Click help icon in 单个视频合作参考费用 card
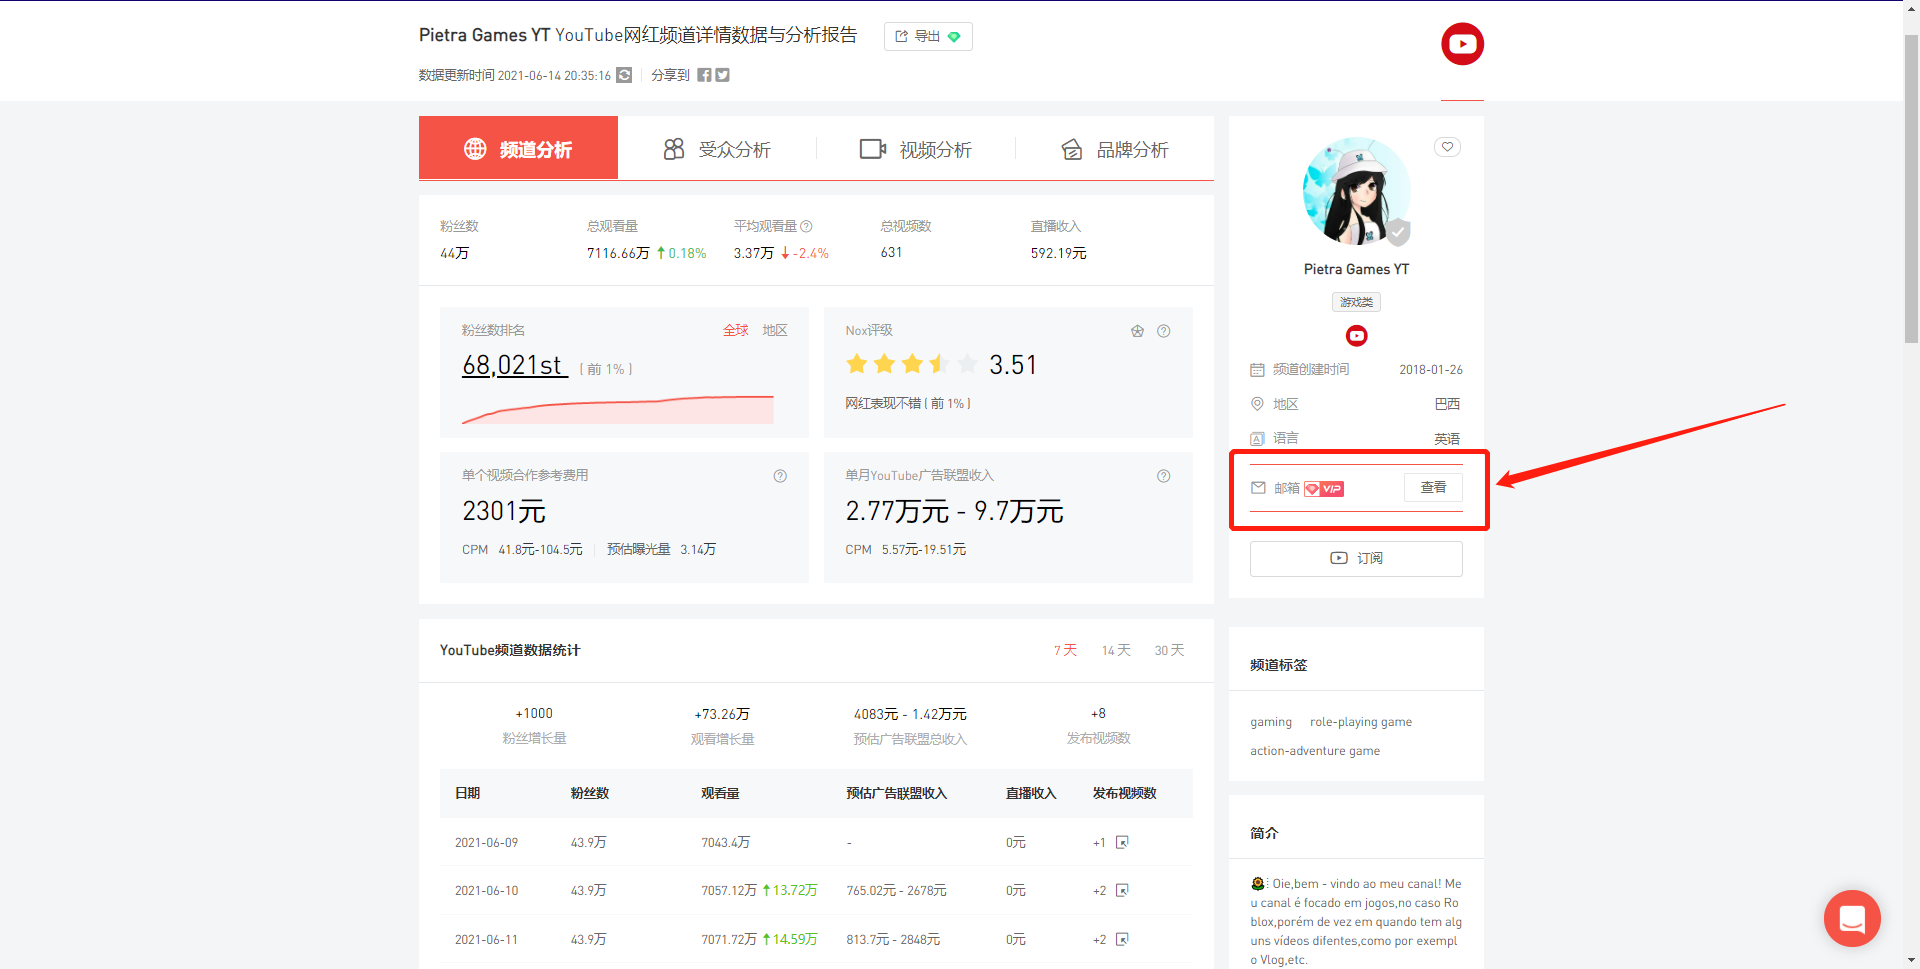The image size is (1920, 969). pos(780,476)
